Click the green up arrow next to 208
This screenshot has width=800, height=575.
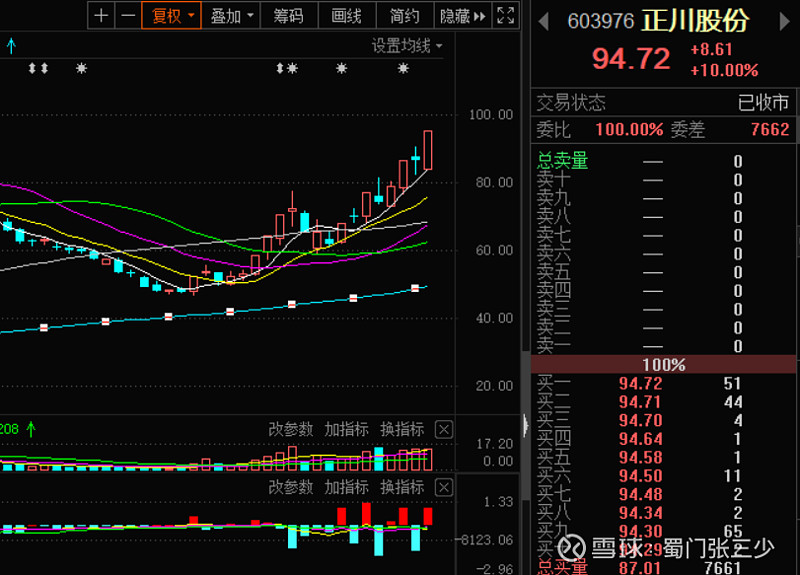[x=31, y=430]
